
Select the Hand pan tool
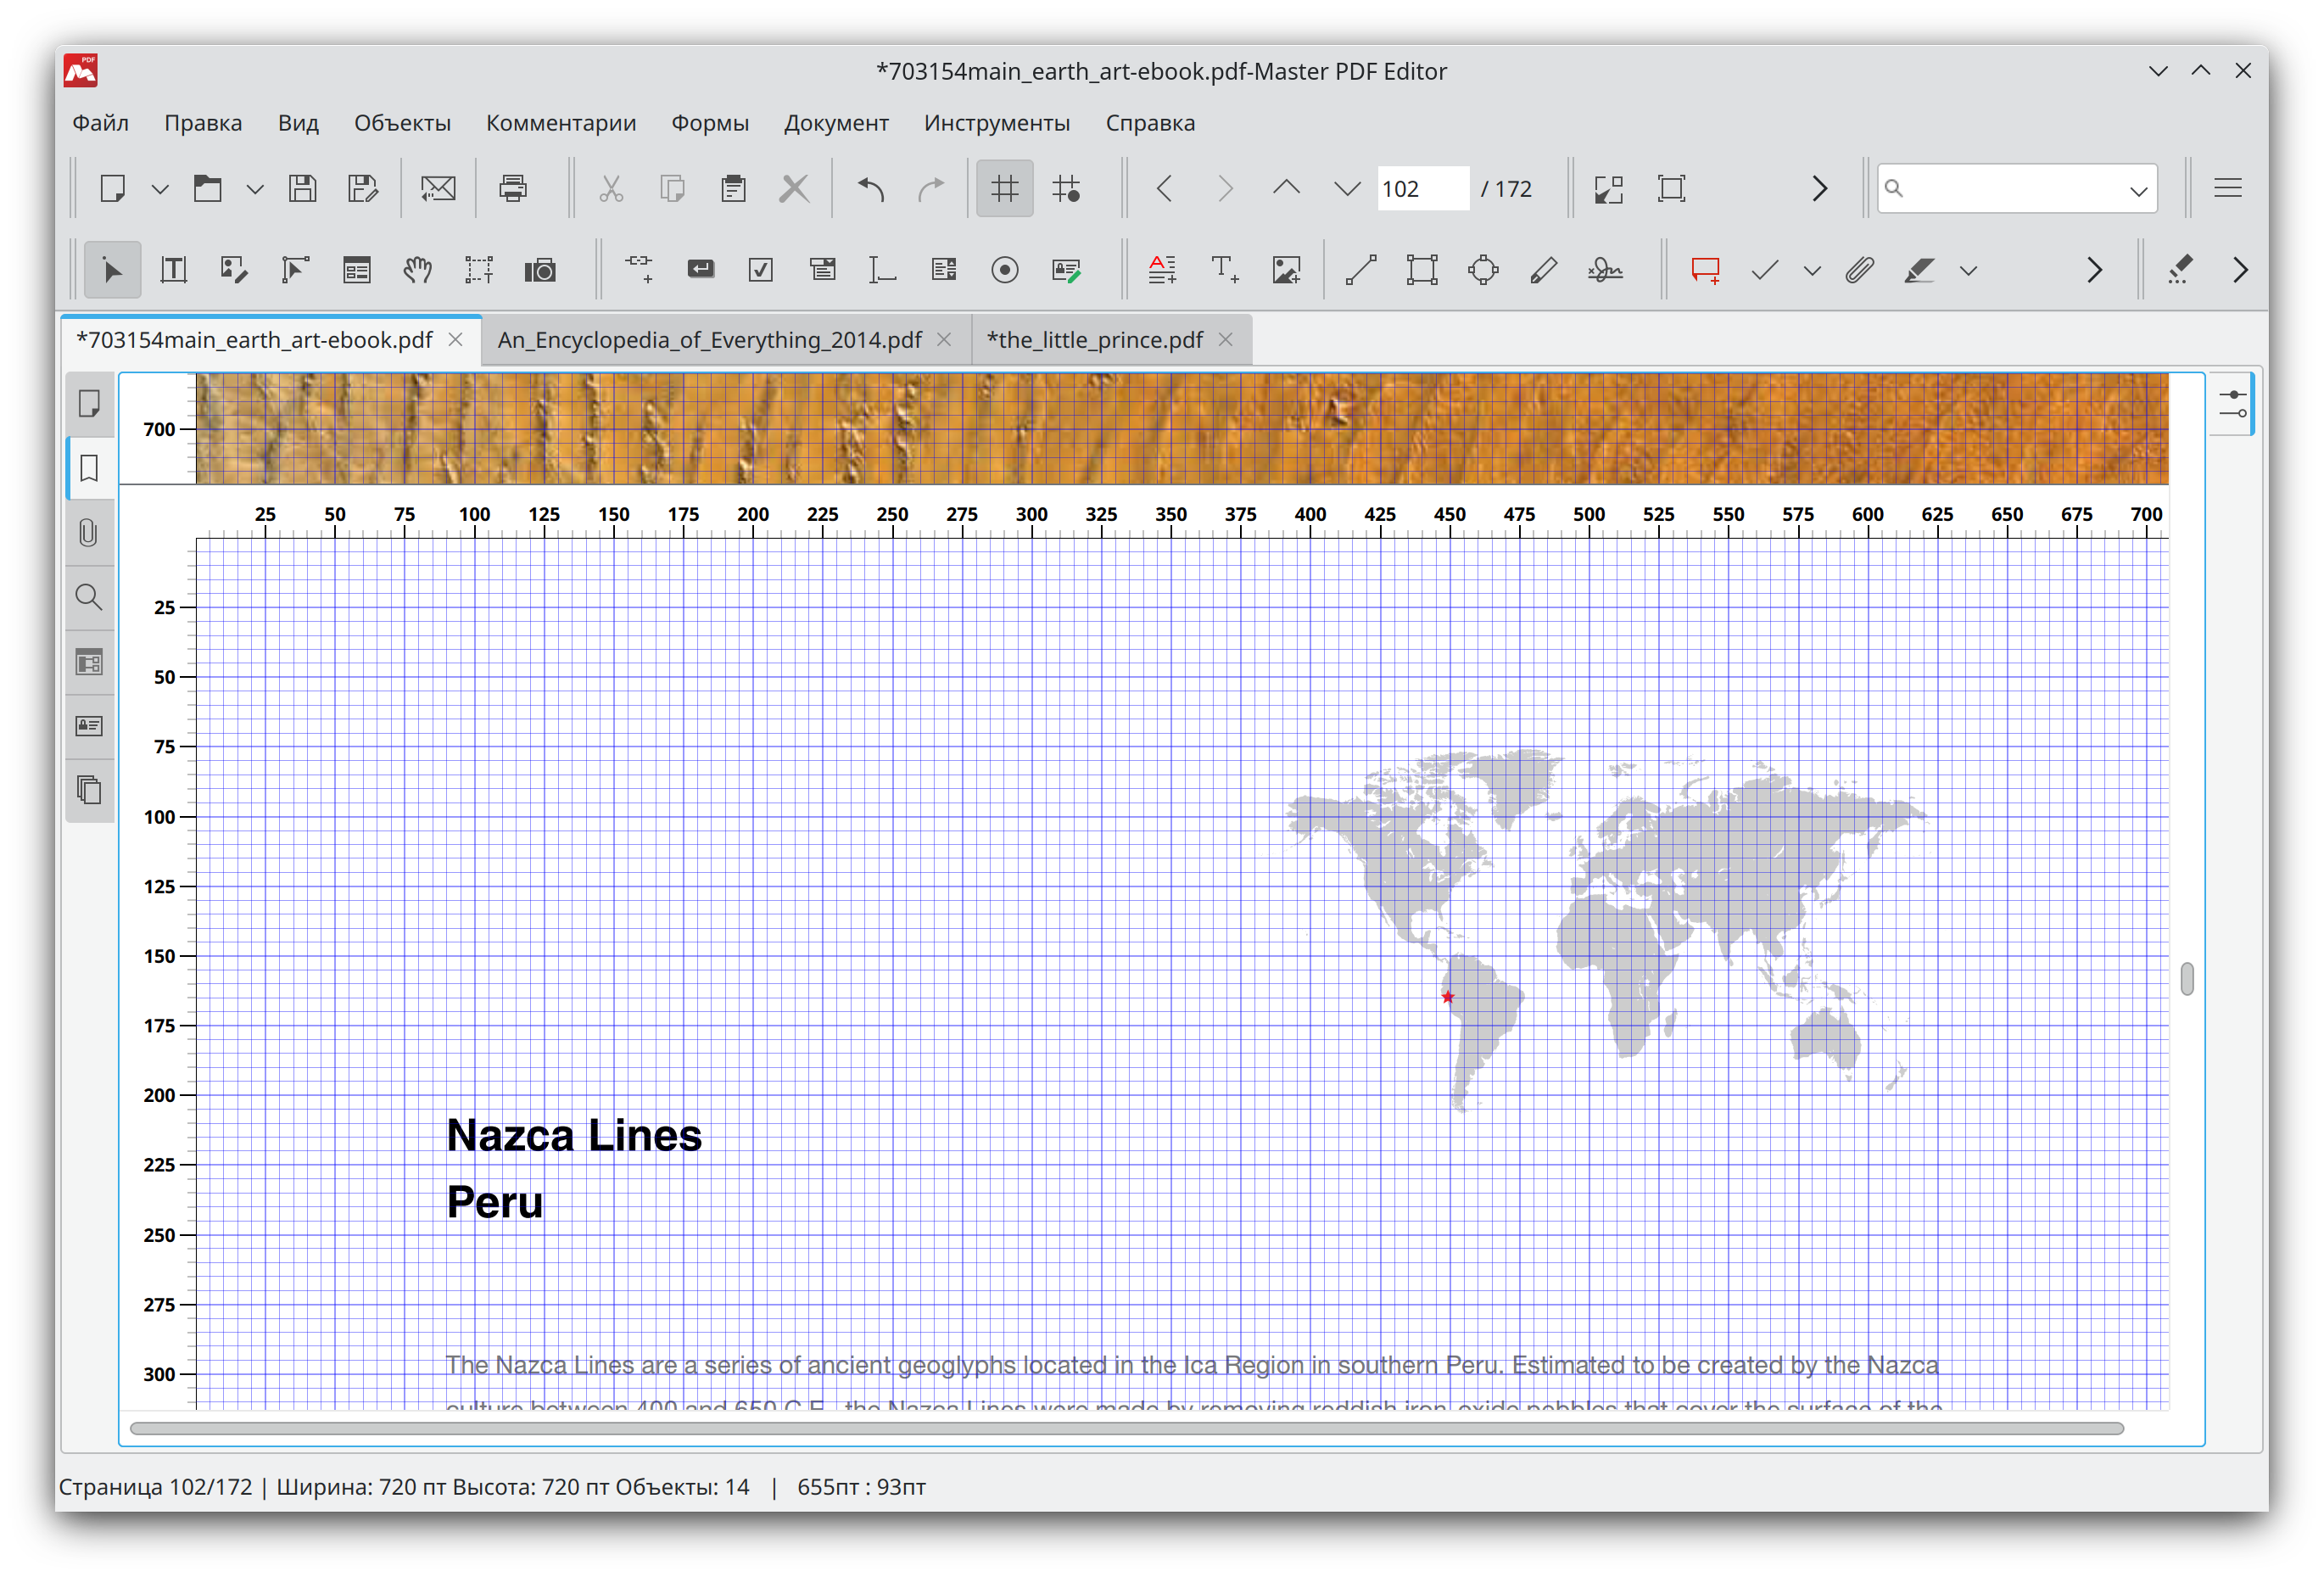417,270
